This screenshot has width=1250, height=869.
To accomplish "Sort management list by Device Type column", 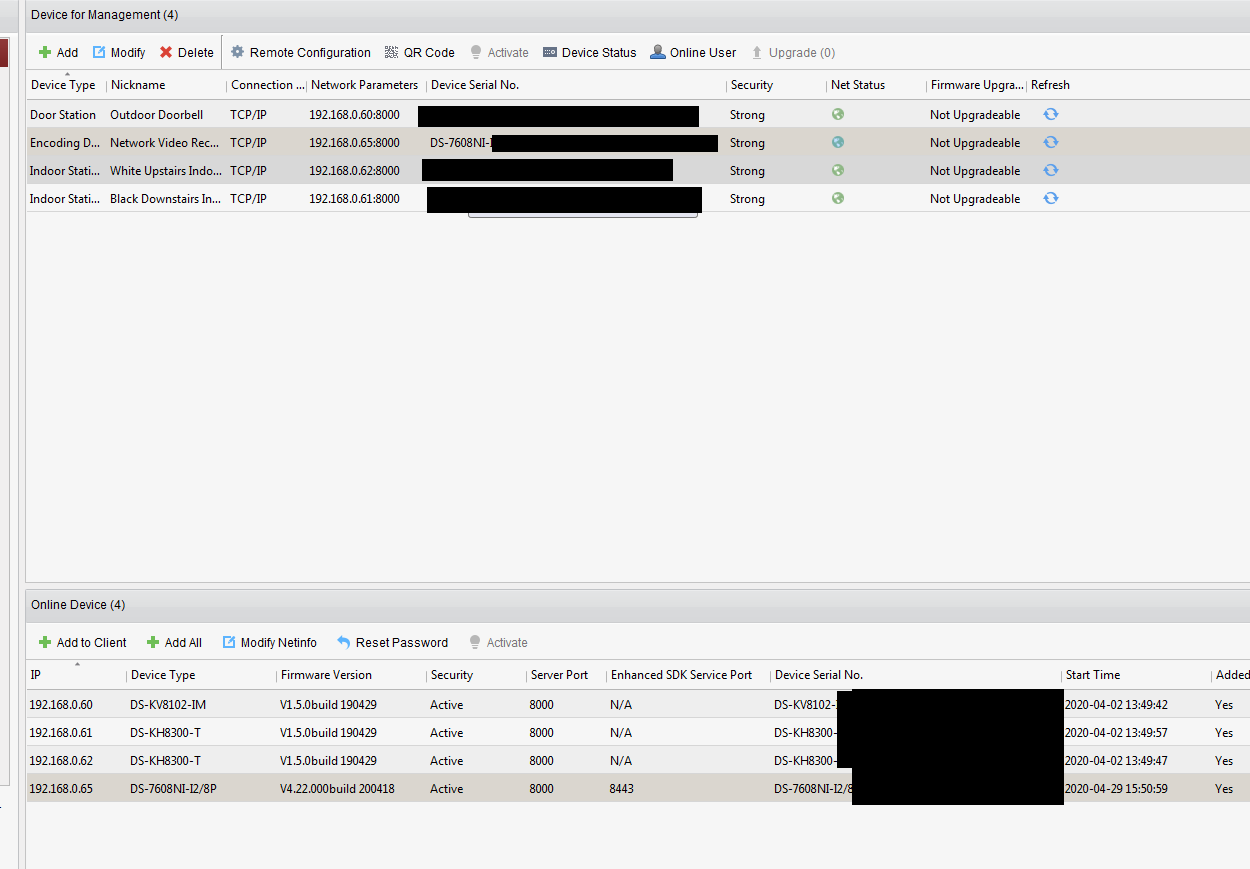I will pos(63,85).
